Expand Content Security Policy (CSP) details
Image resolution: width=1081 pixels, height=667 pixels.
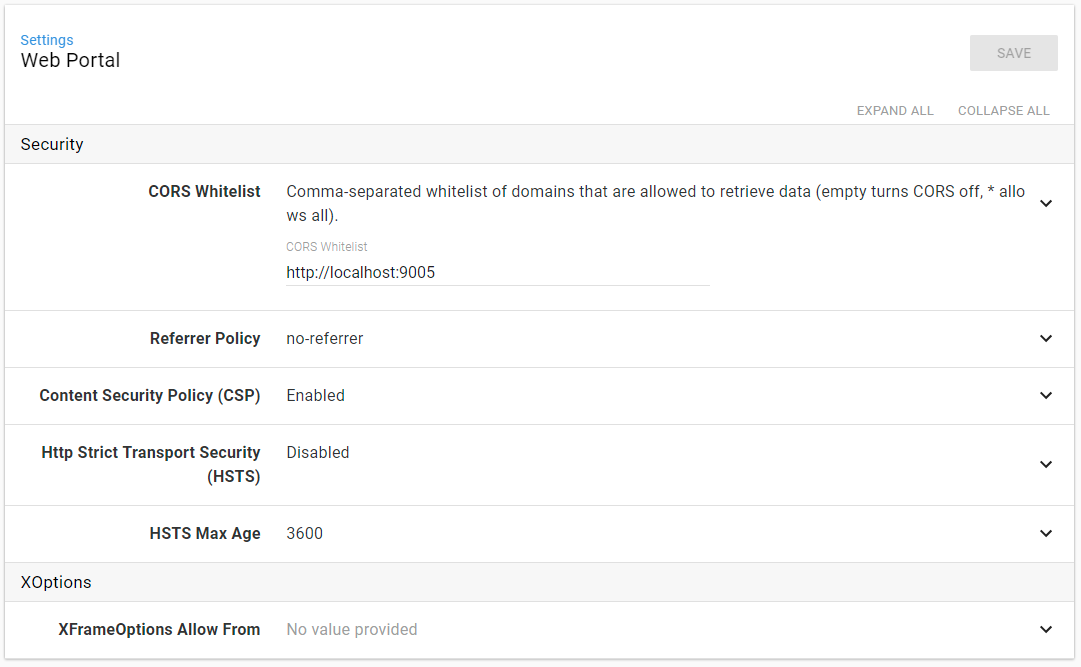point(1046,395)
